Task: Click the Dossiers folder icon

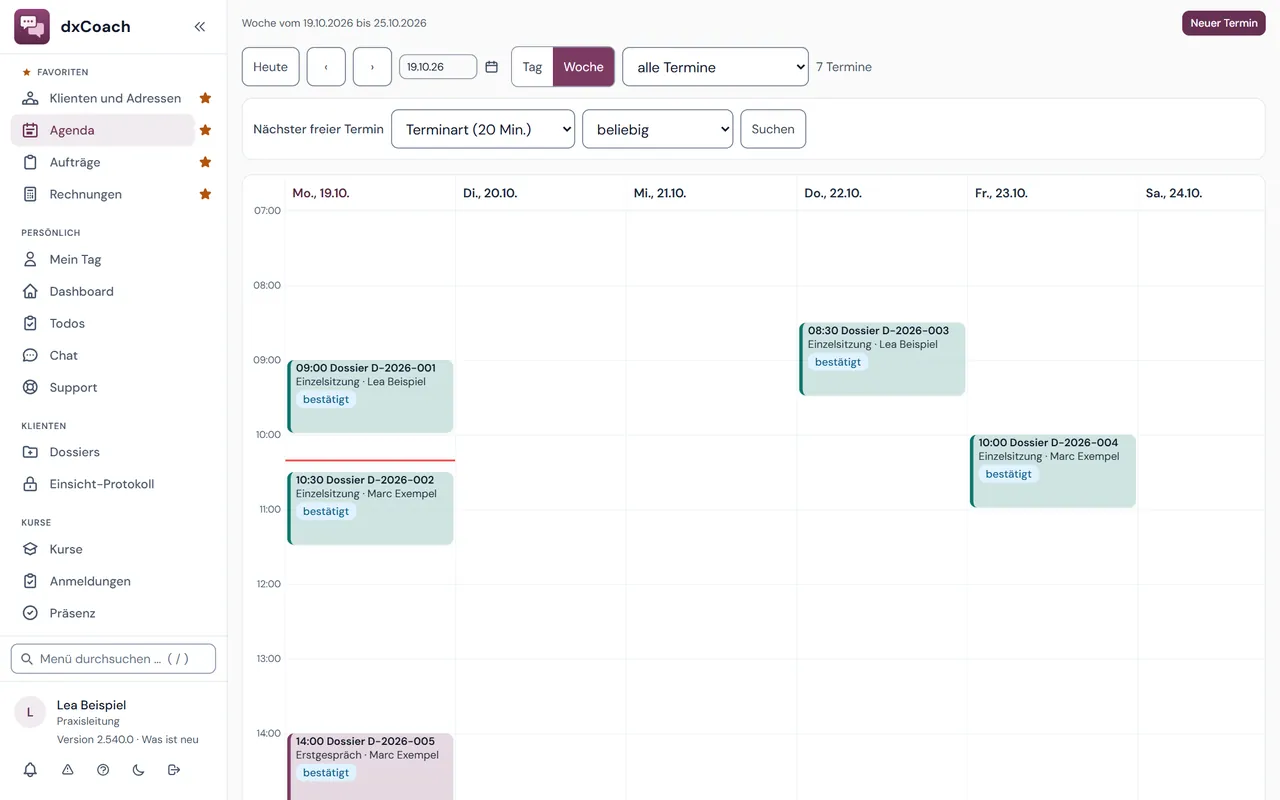Action: tap(30, 452)
